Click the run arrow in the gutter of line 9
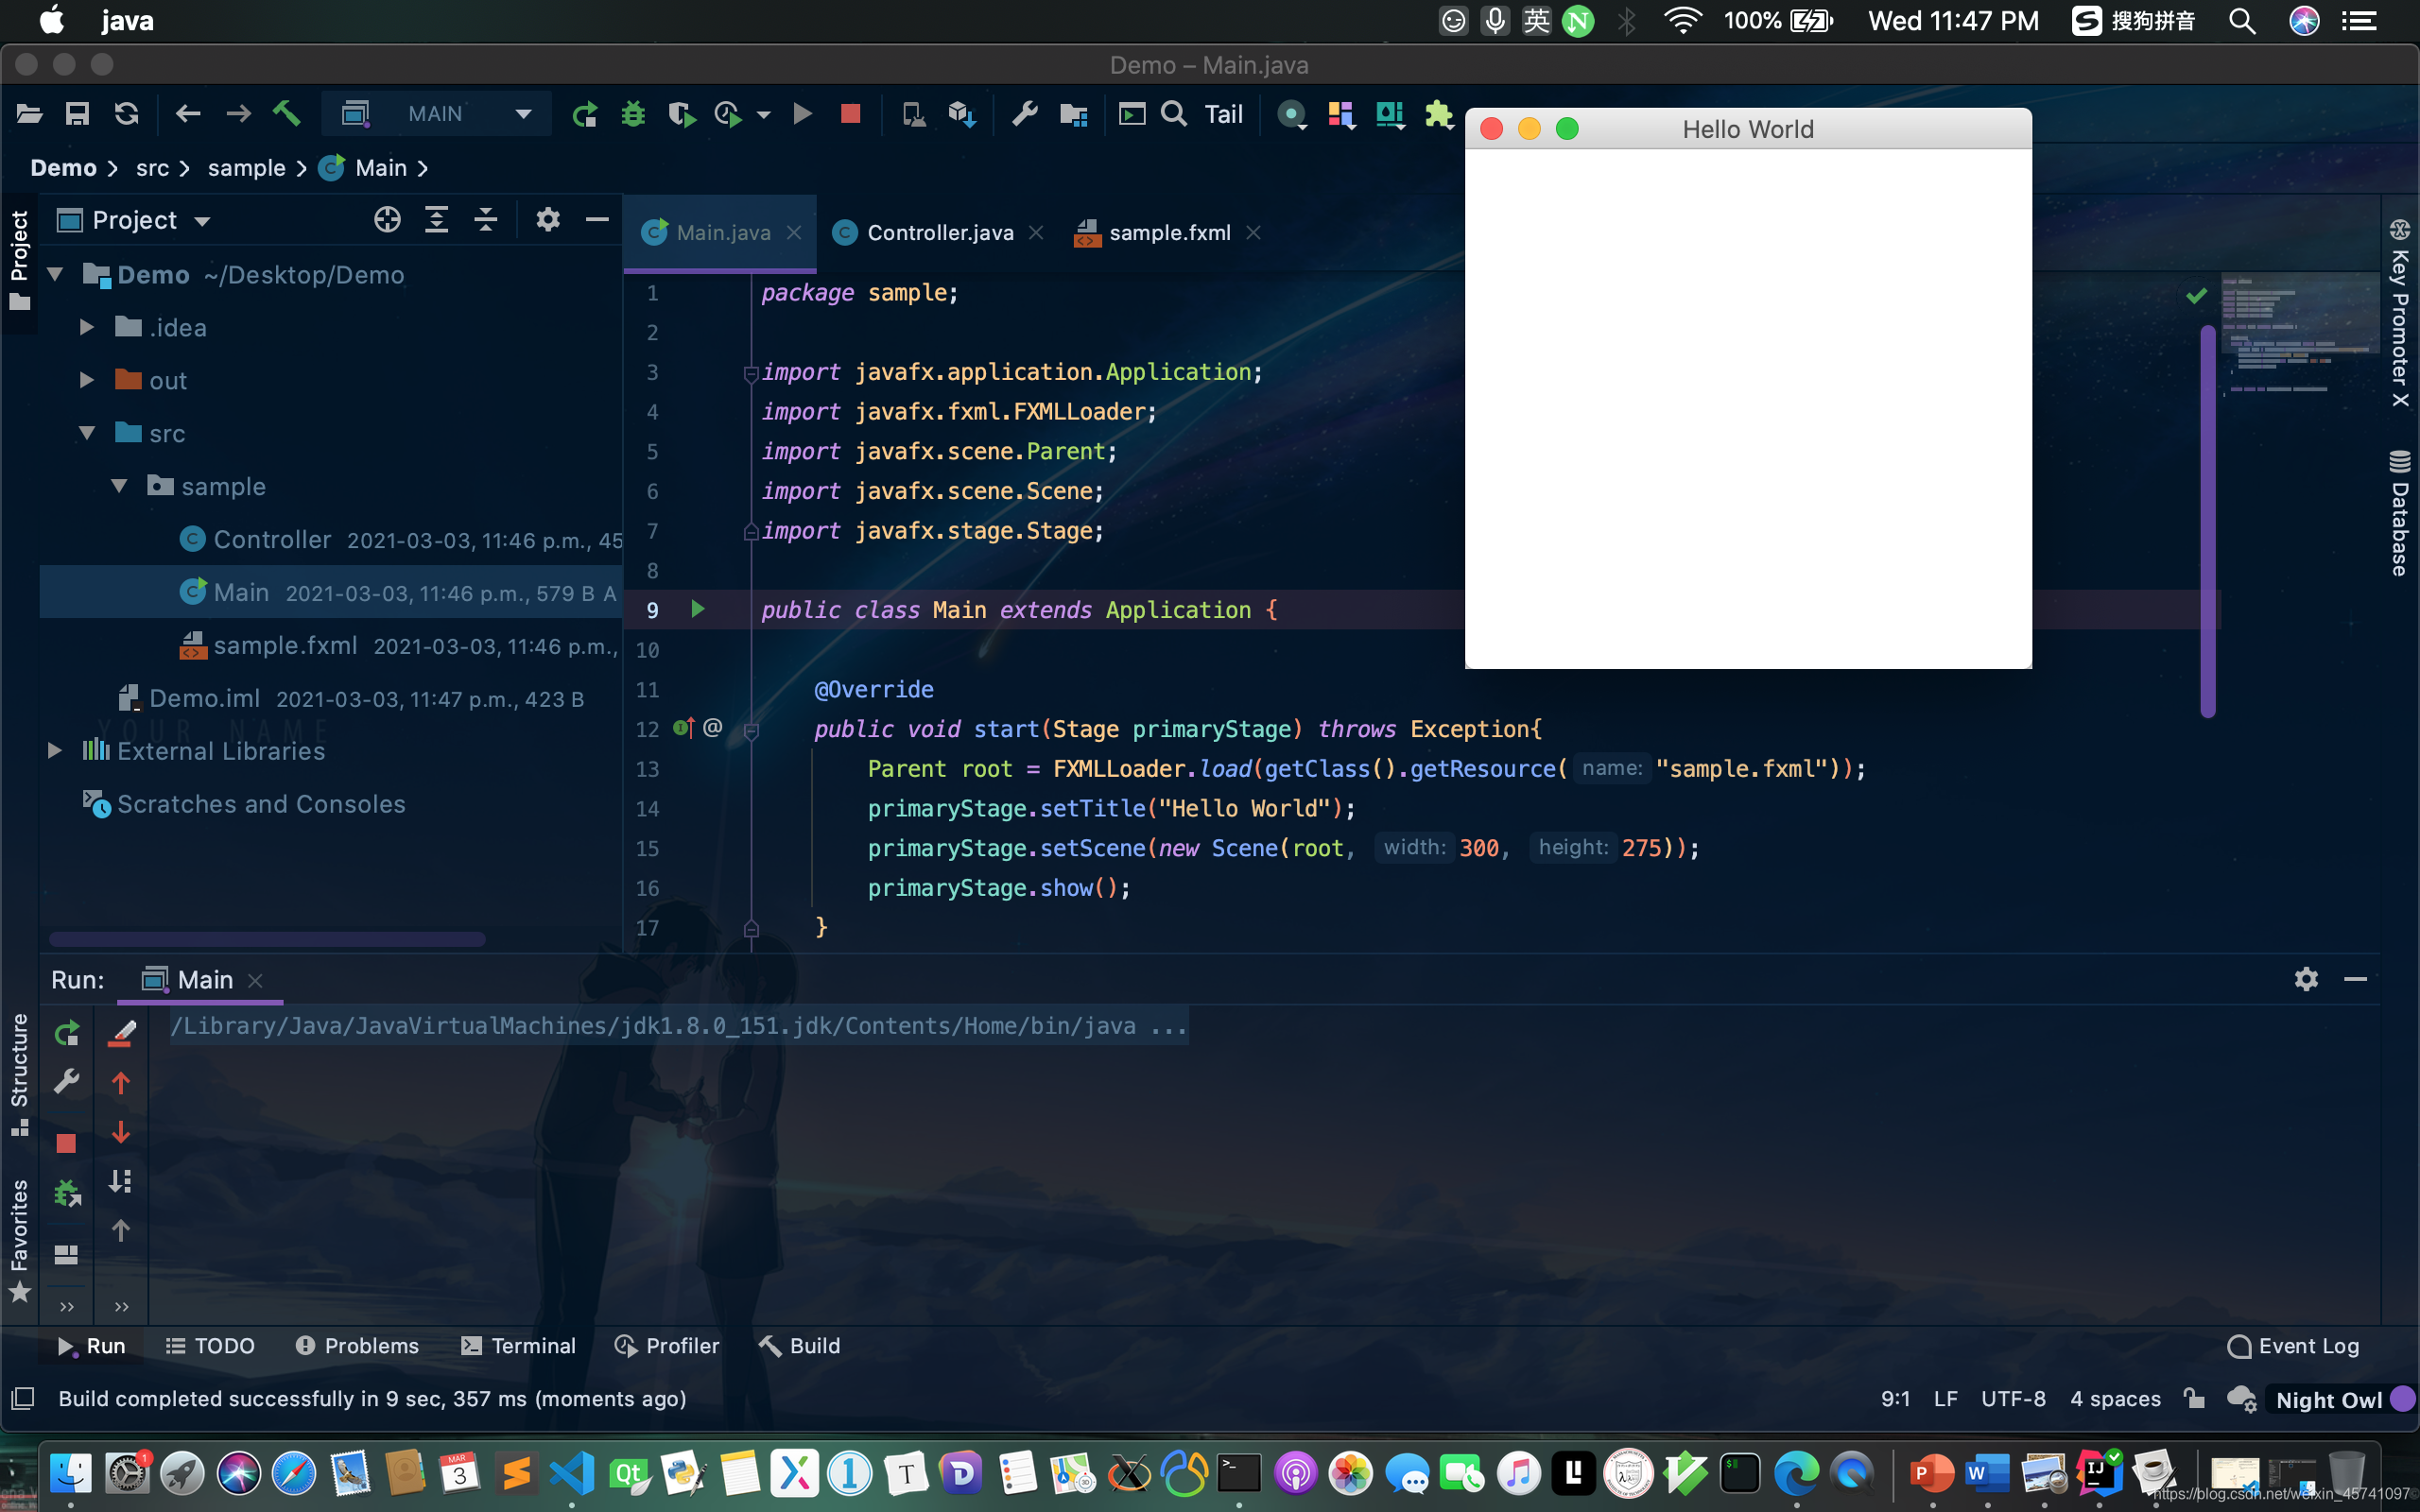 (x=697, y=609)
